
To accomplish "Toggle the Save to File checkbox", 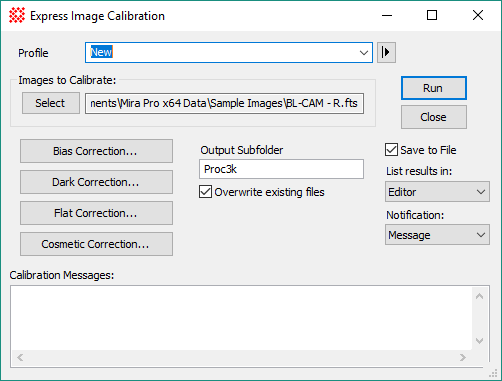I will pos(391,150).
